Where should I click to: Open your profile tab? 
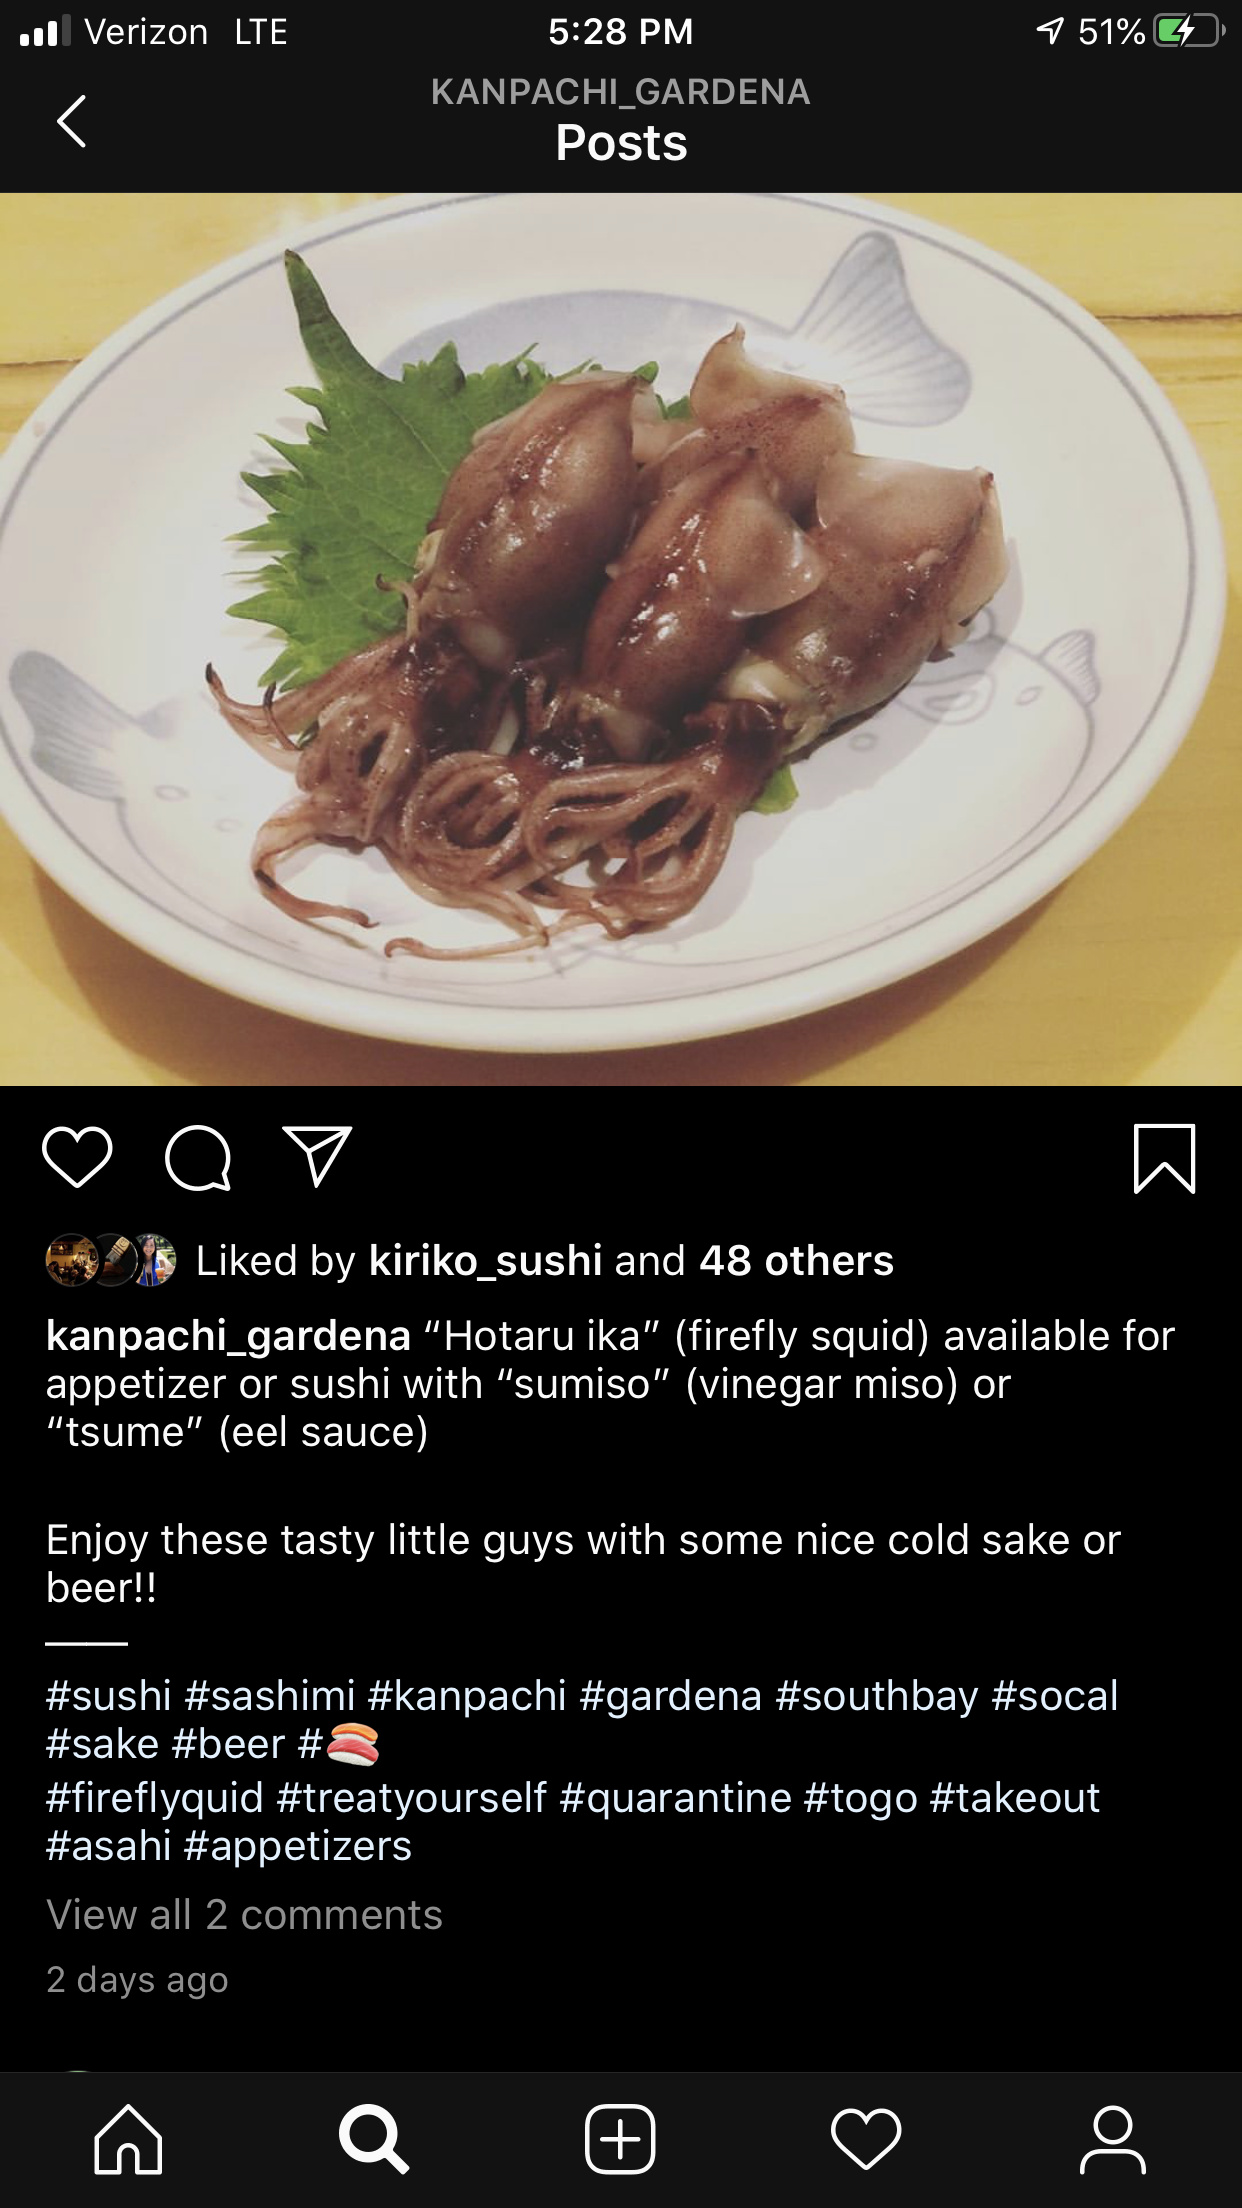click(x=1112, y=2139)
